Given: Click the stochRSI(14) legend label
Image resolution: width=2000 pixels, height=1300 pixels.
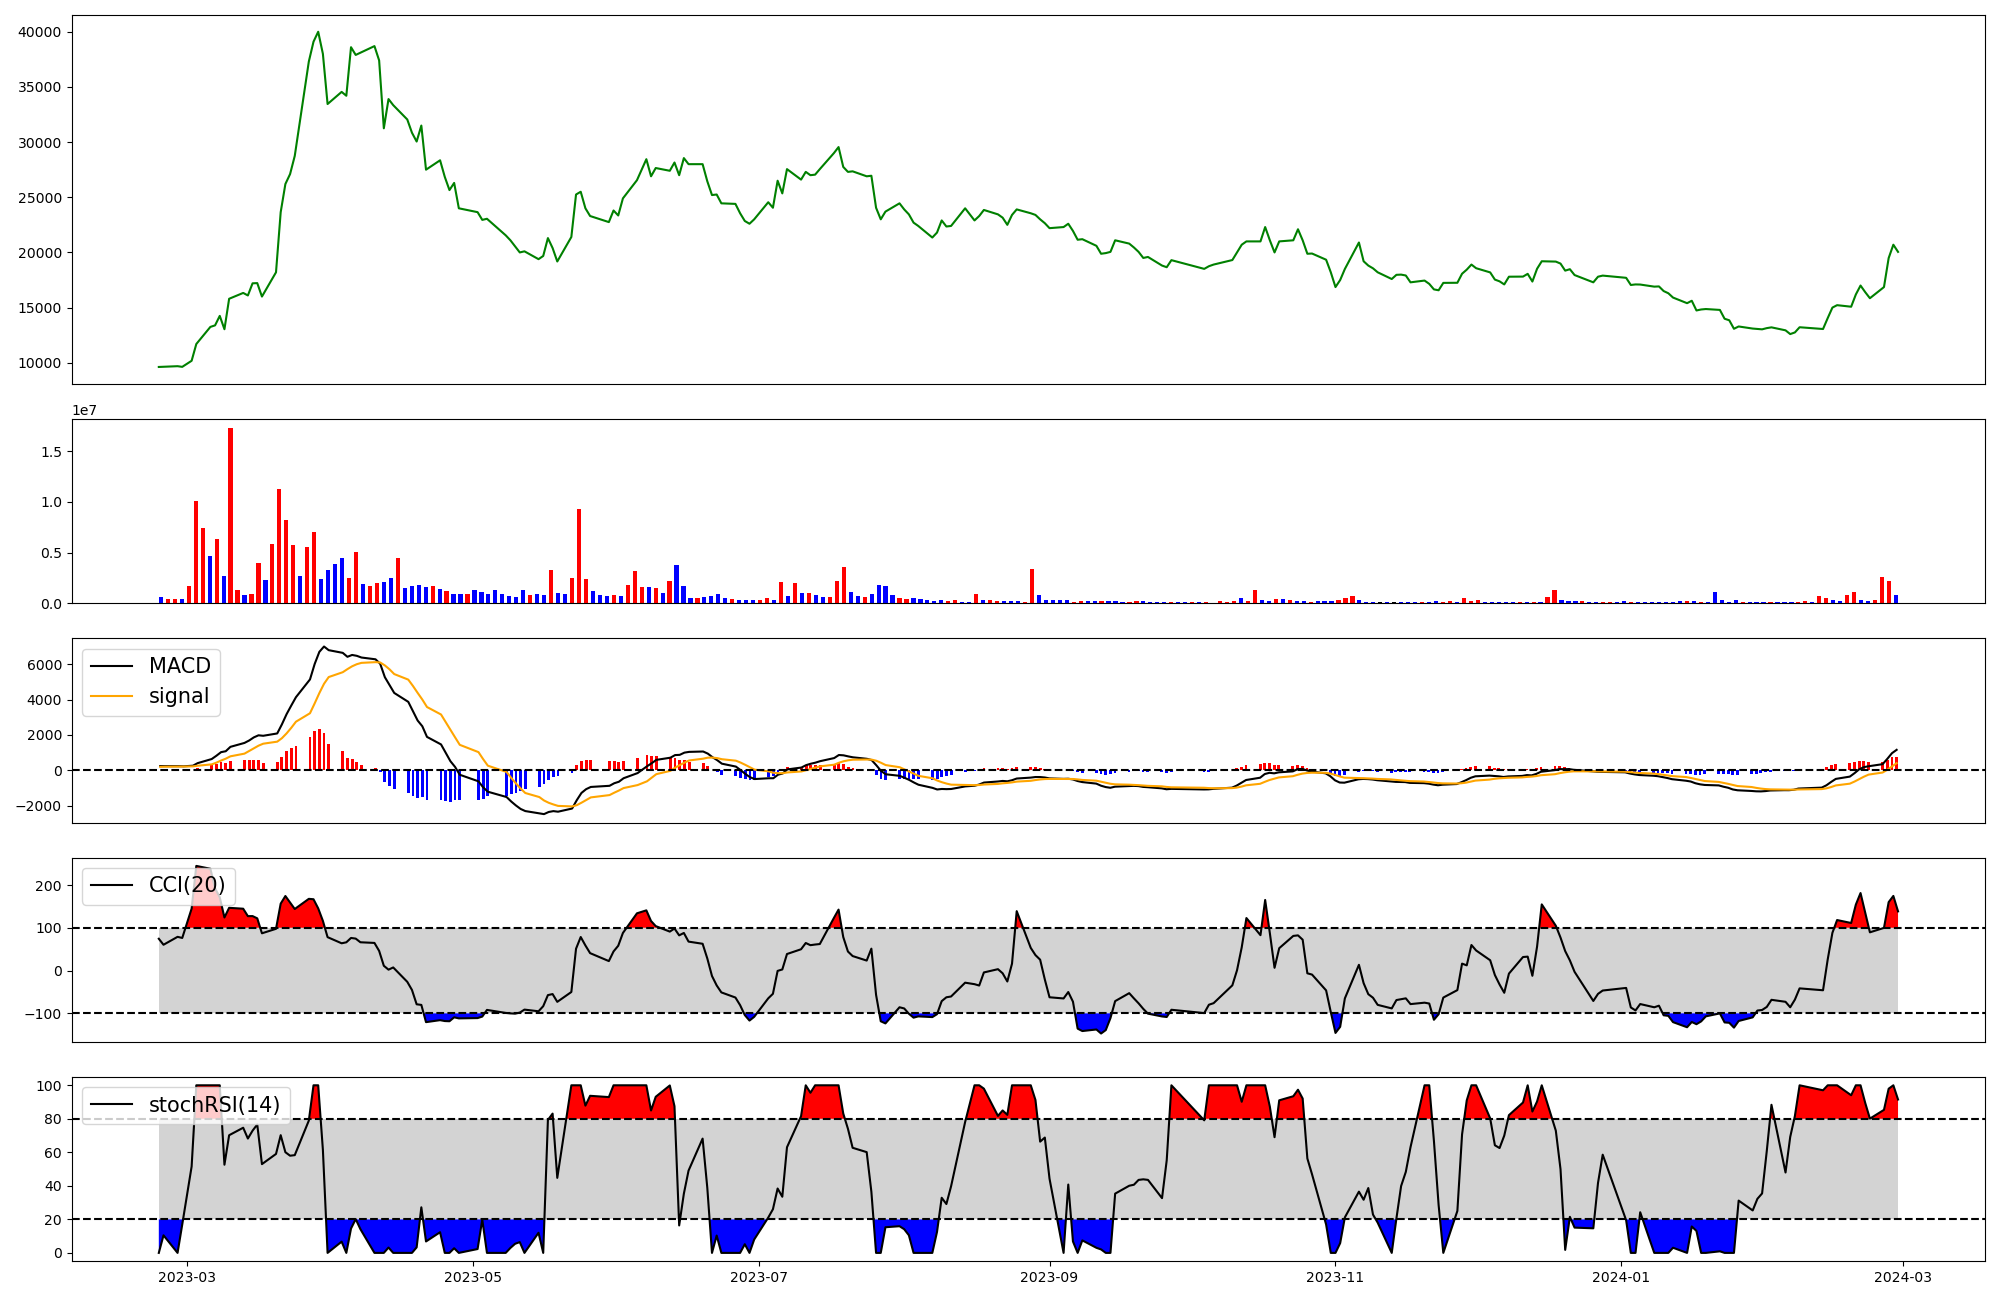Looking at the screenshot, I should 214,1105.
